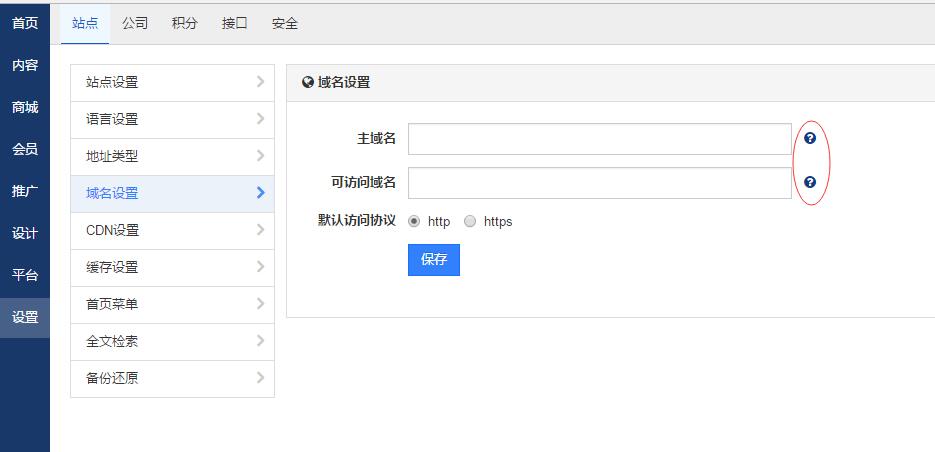Open the 积分 tab
Screen dimensions: 935x452
184,23
